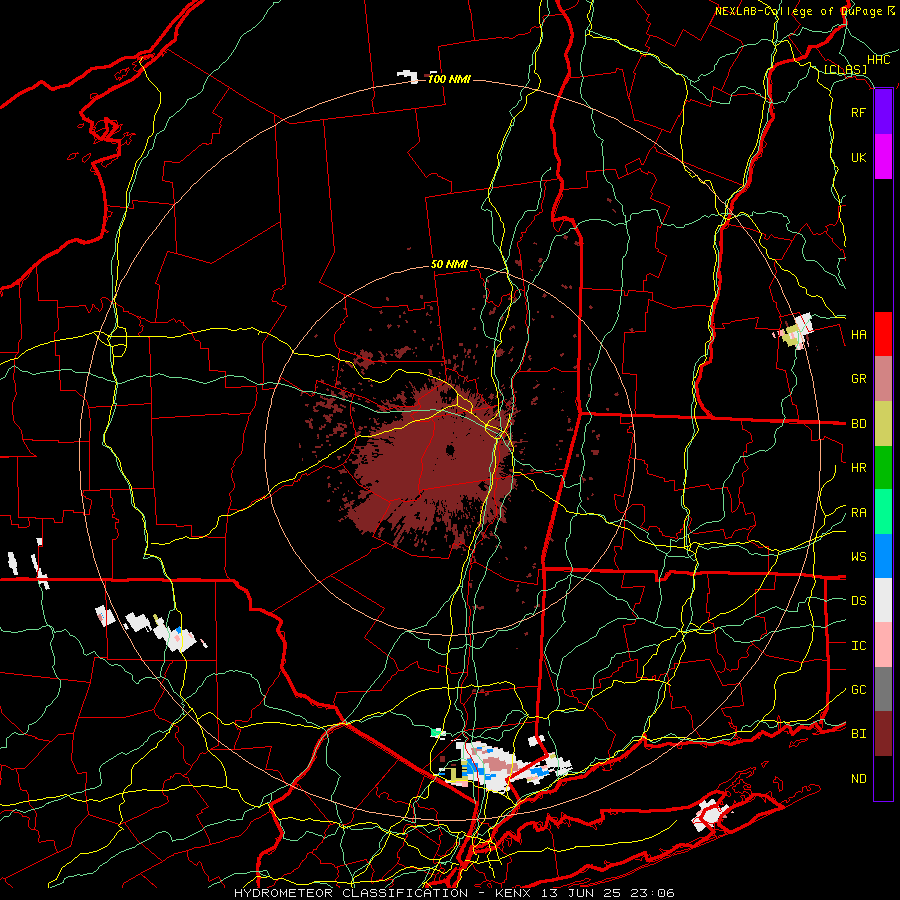Click the HHC product label
Screen dimensions: 900x900
pyautogui.click(x=878, y=60)
